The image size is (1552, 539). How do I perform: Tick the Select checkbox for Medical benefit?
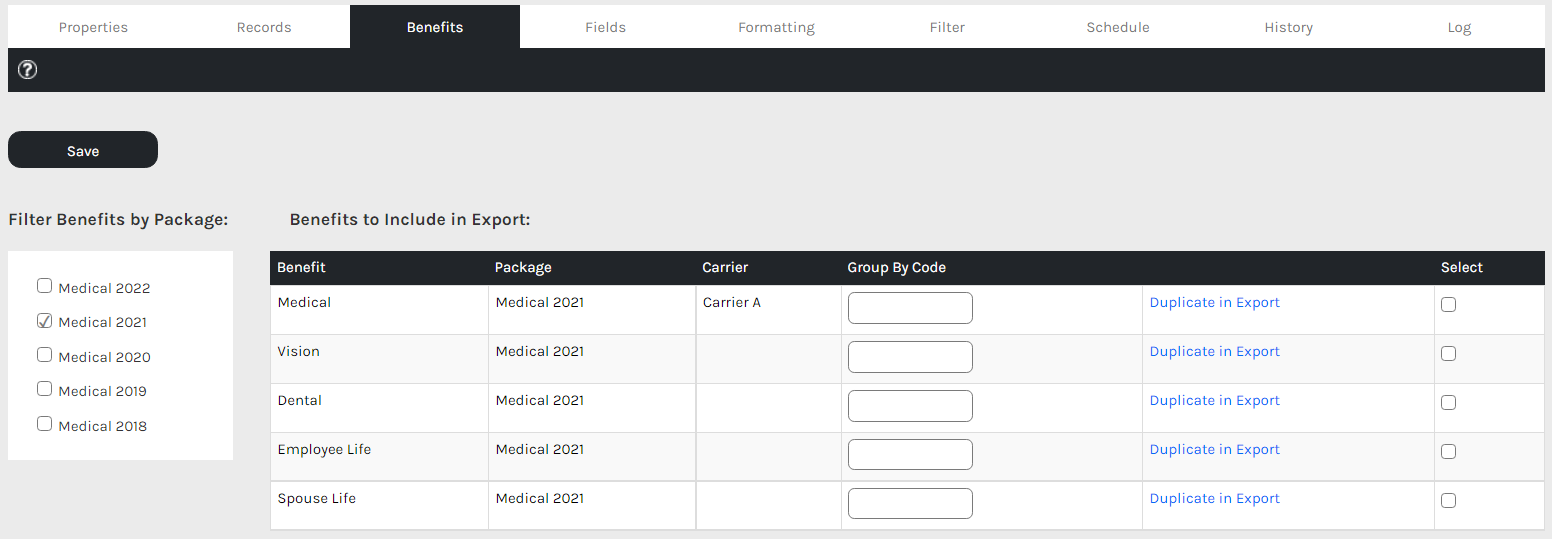[x=1448, y=305]
